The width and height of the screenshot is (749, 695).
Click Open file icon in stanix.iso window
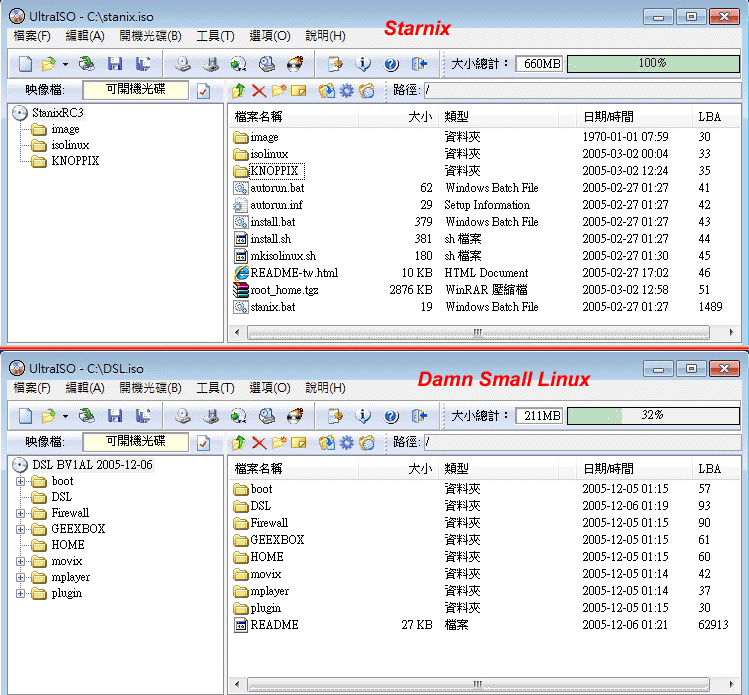click(x=48, y=64)
